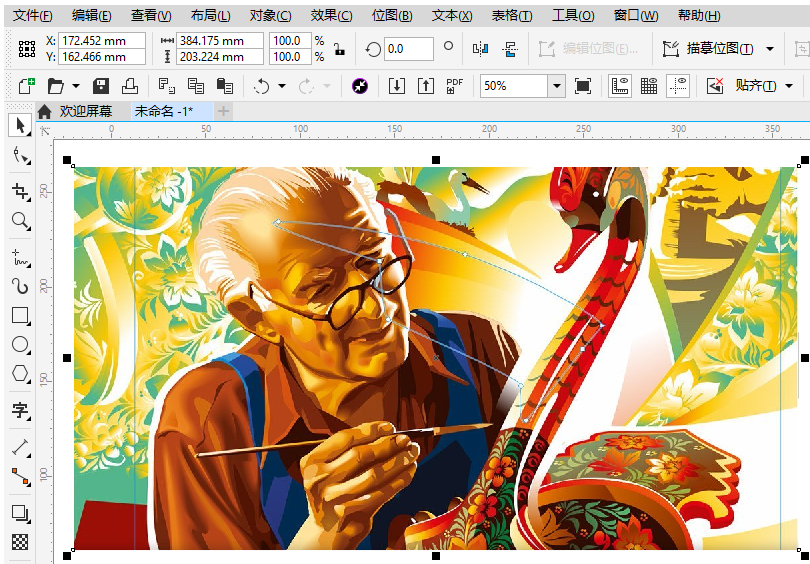This screenshot has height=564, width=810.
Task: Copy the selection to clipboard
Action: (x=196, y=86)
